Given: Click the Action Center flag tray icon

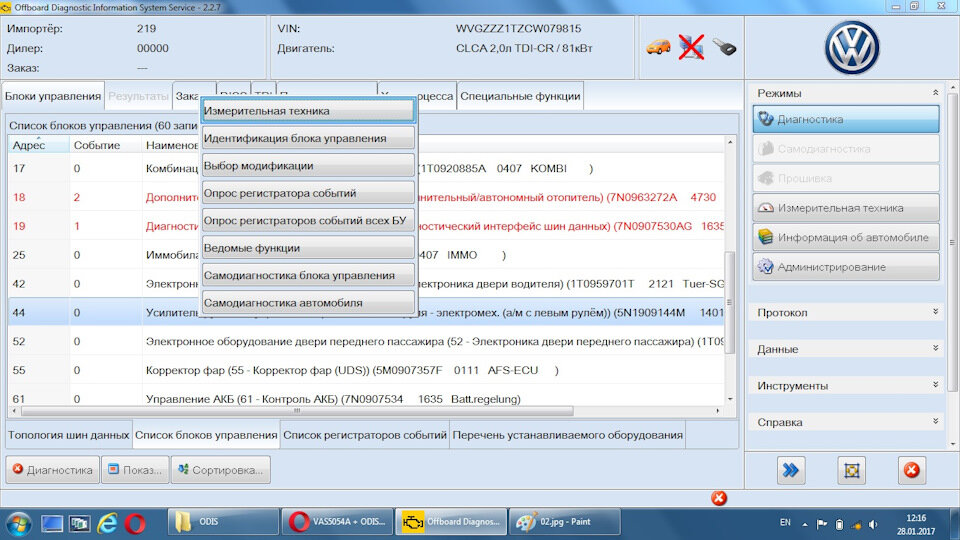Looking at the screenshot, I should 822,524.
